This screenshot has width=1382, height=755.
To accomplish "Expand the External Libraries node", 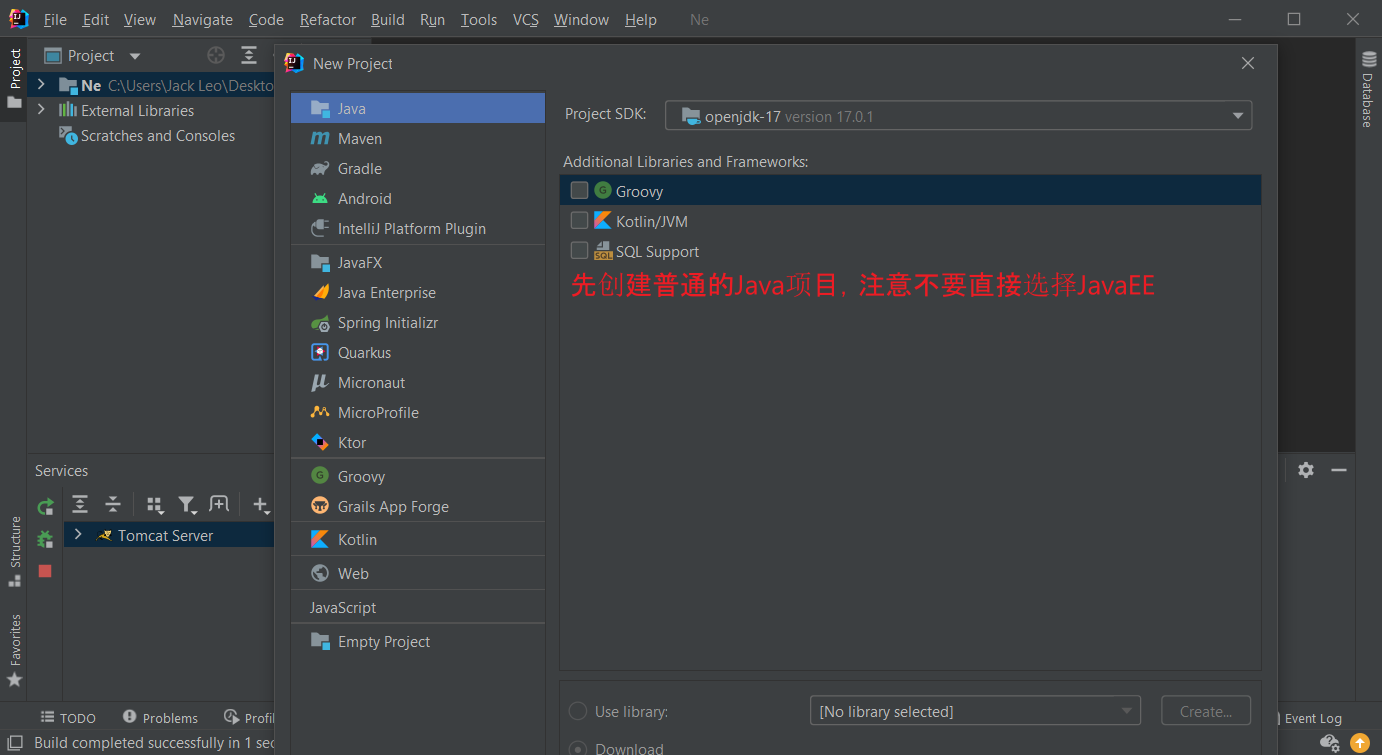I will click(41, 110).
